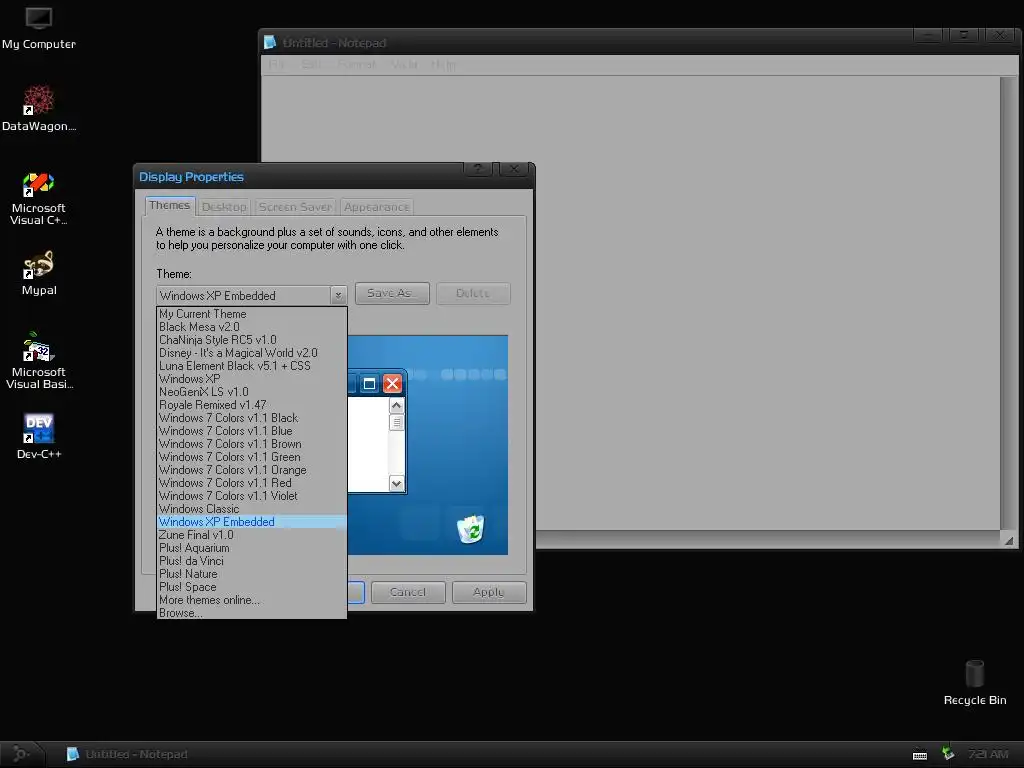
Task: Pick Windows 7 Colors v1.1 Black
Action: (251, 418)
